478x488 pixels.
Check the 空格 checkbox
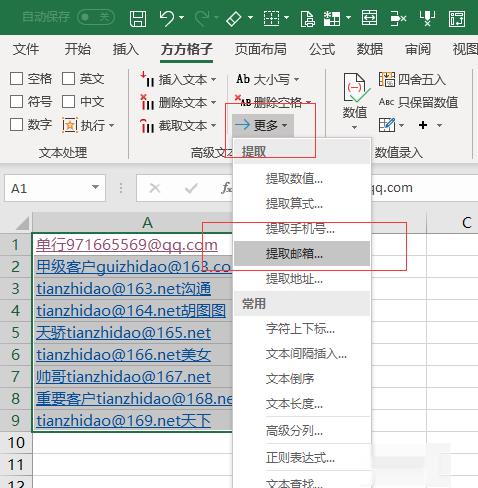(x=16, y=79)
